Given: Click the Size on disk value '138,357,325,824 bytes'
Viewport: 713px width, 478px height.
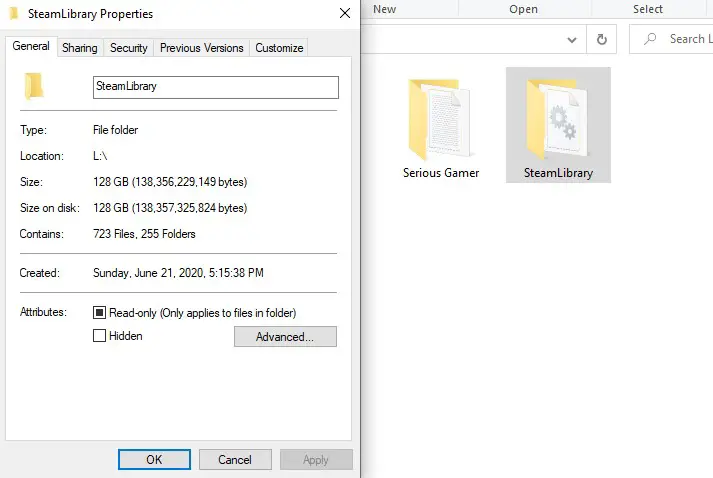Looking at the screenshot, I should tap(190, 208).
